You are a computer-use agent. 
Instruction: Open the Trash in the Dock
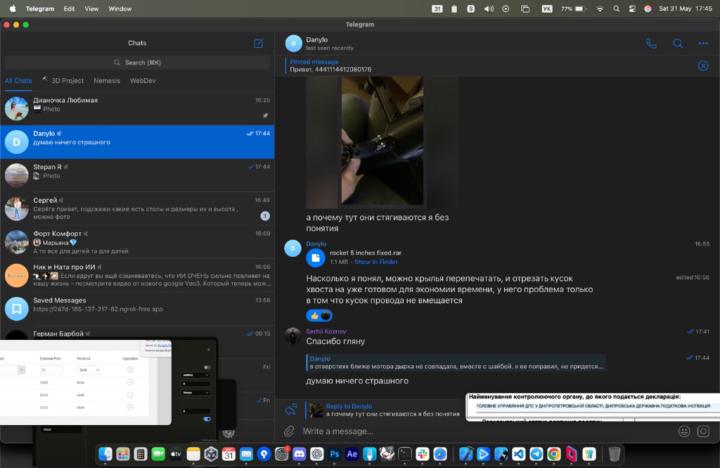click(614, 454)
